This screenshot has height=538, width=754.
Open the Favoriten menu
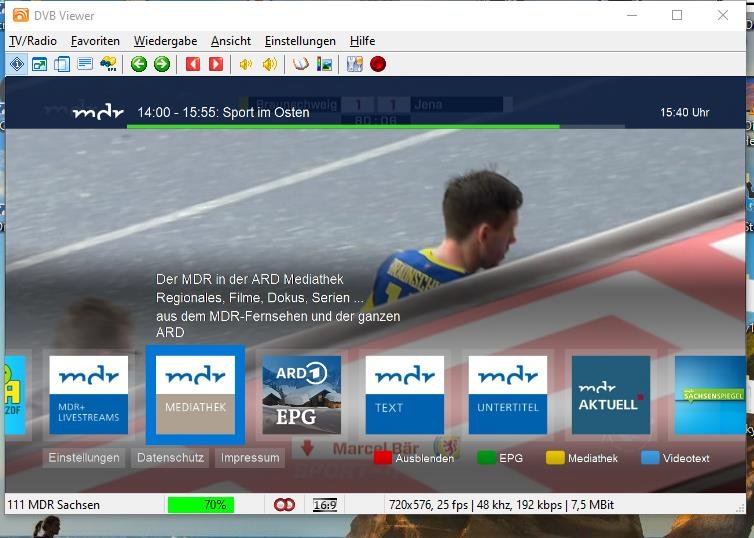95,41
